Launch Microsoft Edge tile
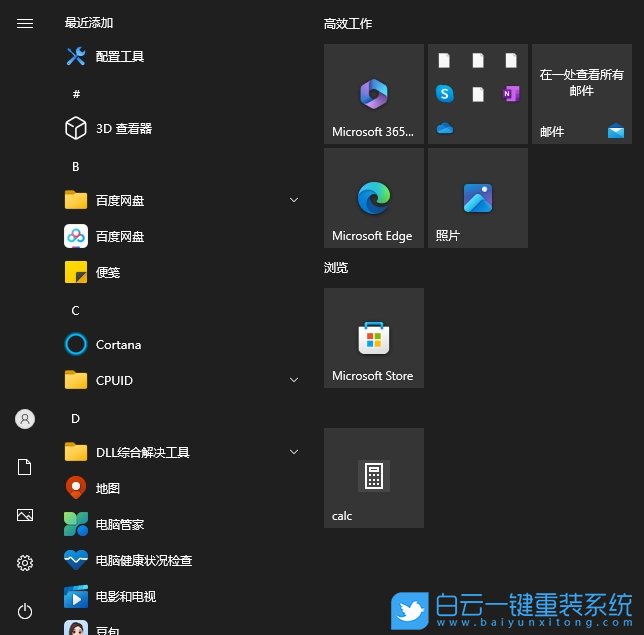The image size is (644, 635). pos(374,198)
